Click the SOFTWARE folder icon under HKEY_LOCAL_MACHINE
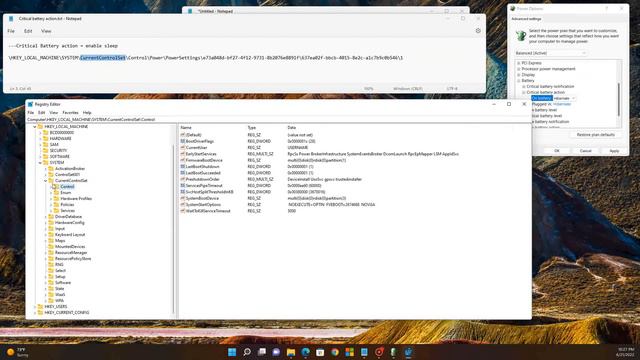The image size is (640, 360). click(45, 156)
